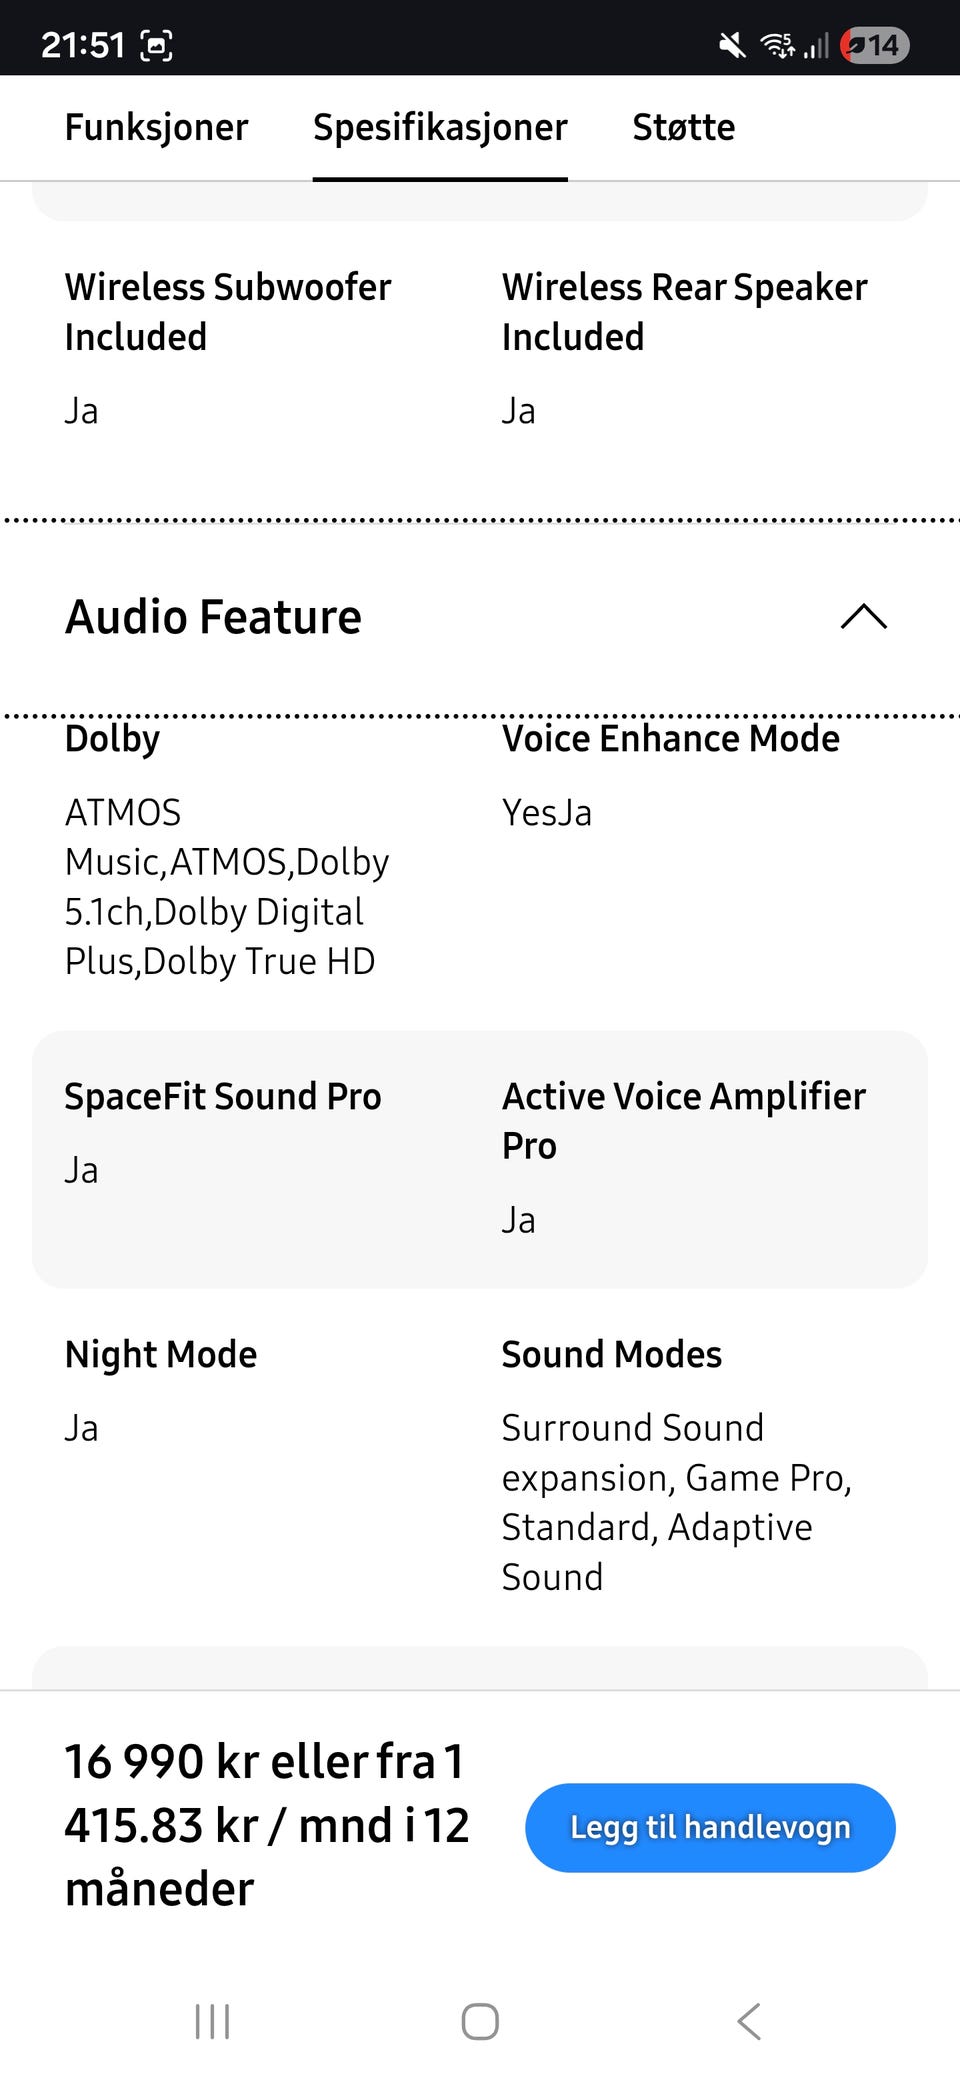Open recent apps navigation icon

click(212, 2021)
